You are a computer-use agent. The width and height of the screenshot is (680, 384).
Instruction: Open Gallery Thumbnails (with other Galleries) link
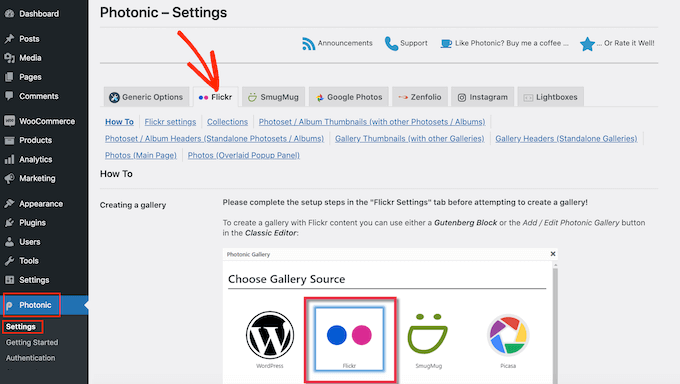[x=409, y=138]
